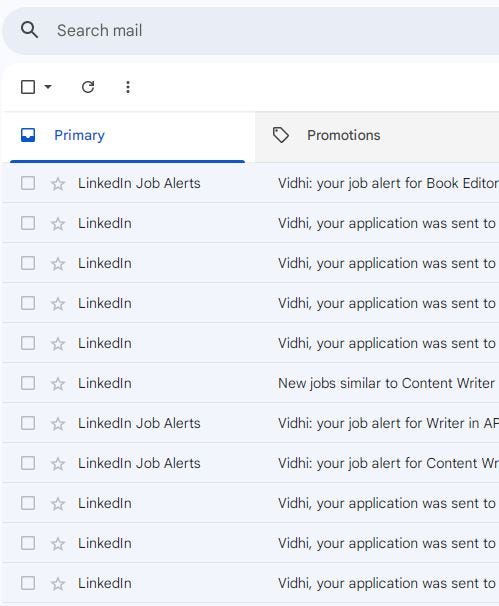Star the Content Writer job alert email
Image resolution: width=499 pixels, height=606 pixels.
[x=58, y=464]
